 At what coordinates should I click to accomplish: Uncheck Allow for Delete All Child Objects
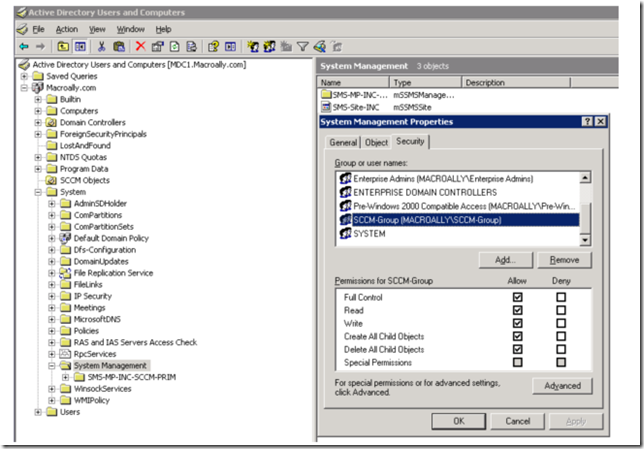[x=516, y=349]
